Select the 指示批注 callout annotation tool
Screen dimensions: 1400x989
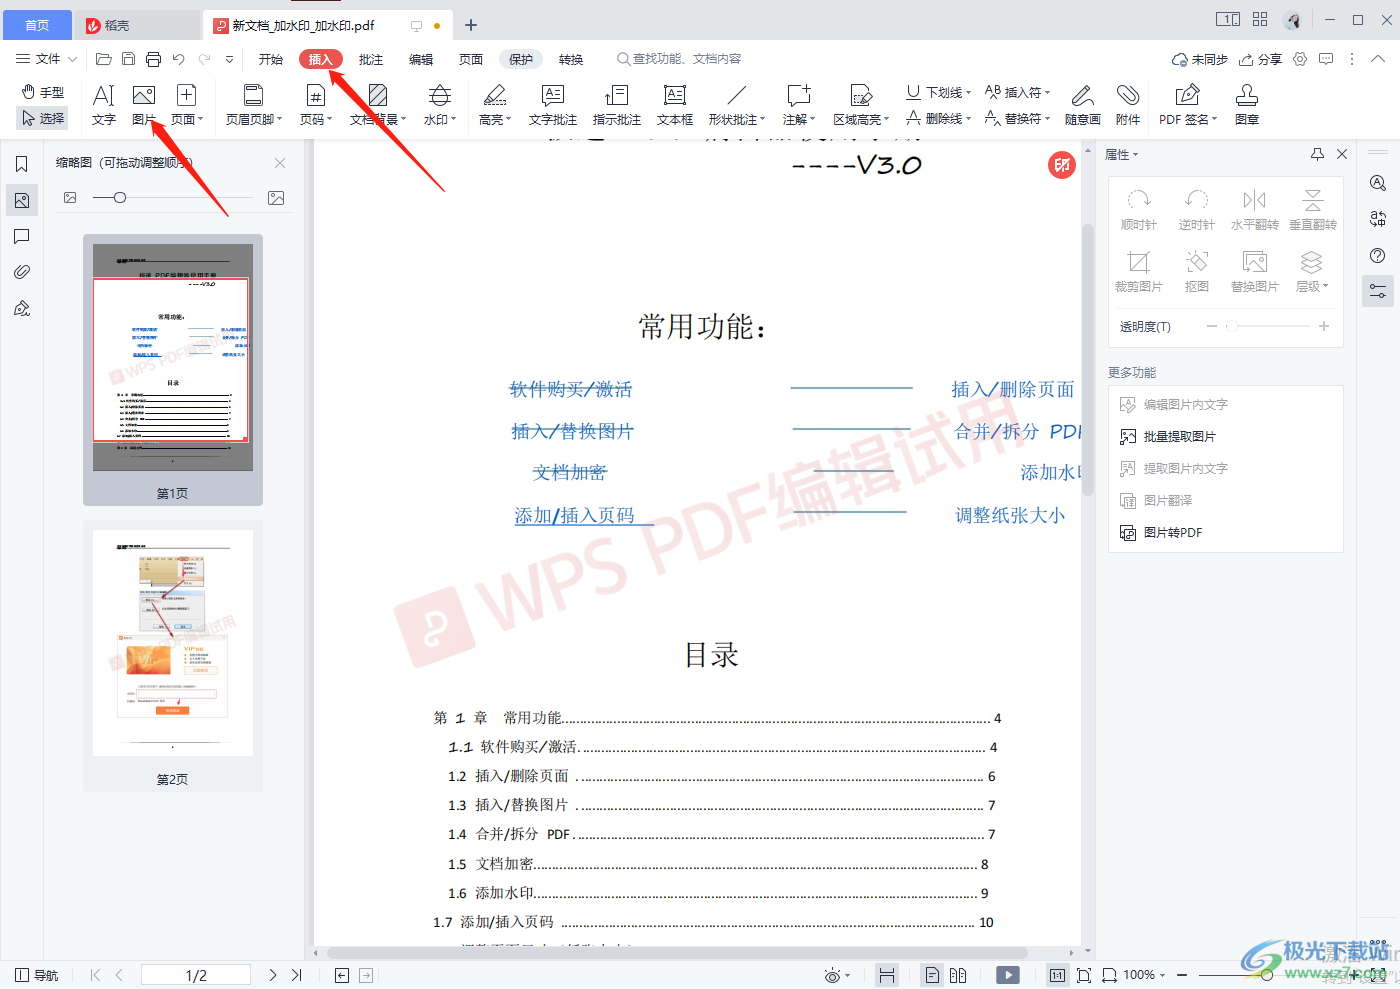[617, 105]
